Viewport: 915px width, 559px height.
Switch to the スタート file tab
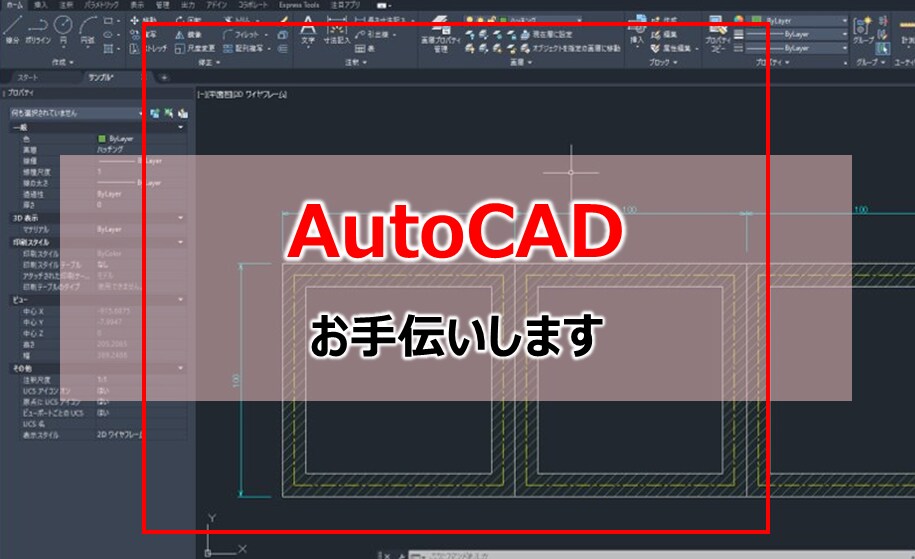(28, 78)
